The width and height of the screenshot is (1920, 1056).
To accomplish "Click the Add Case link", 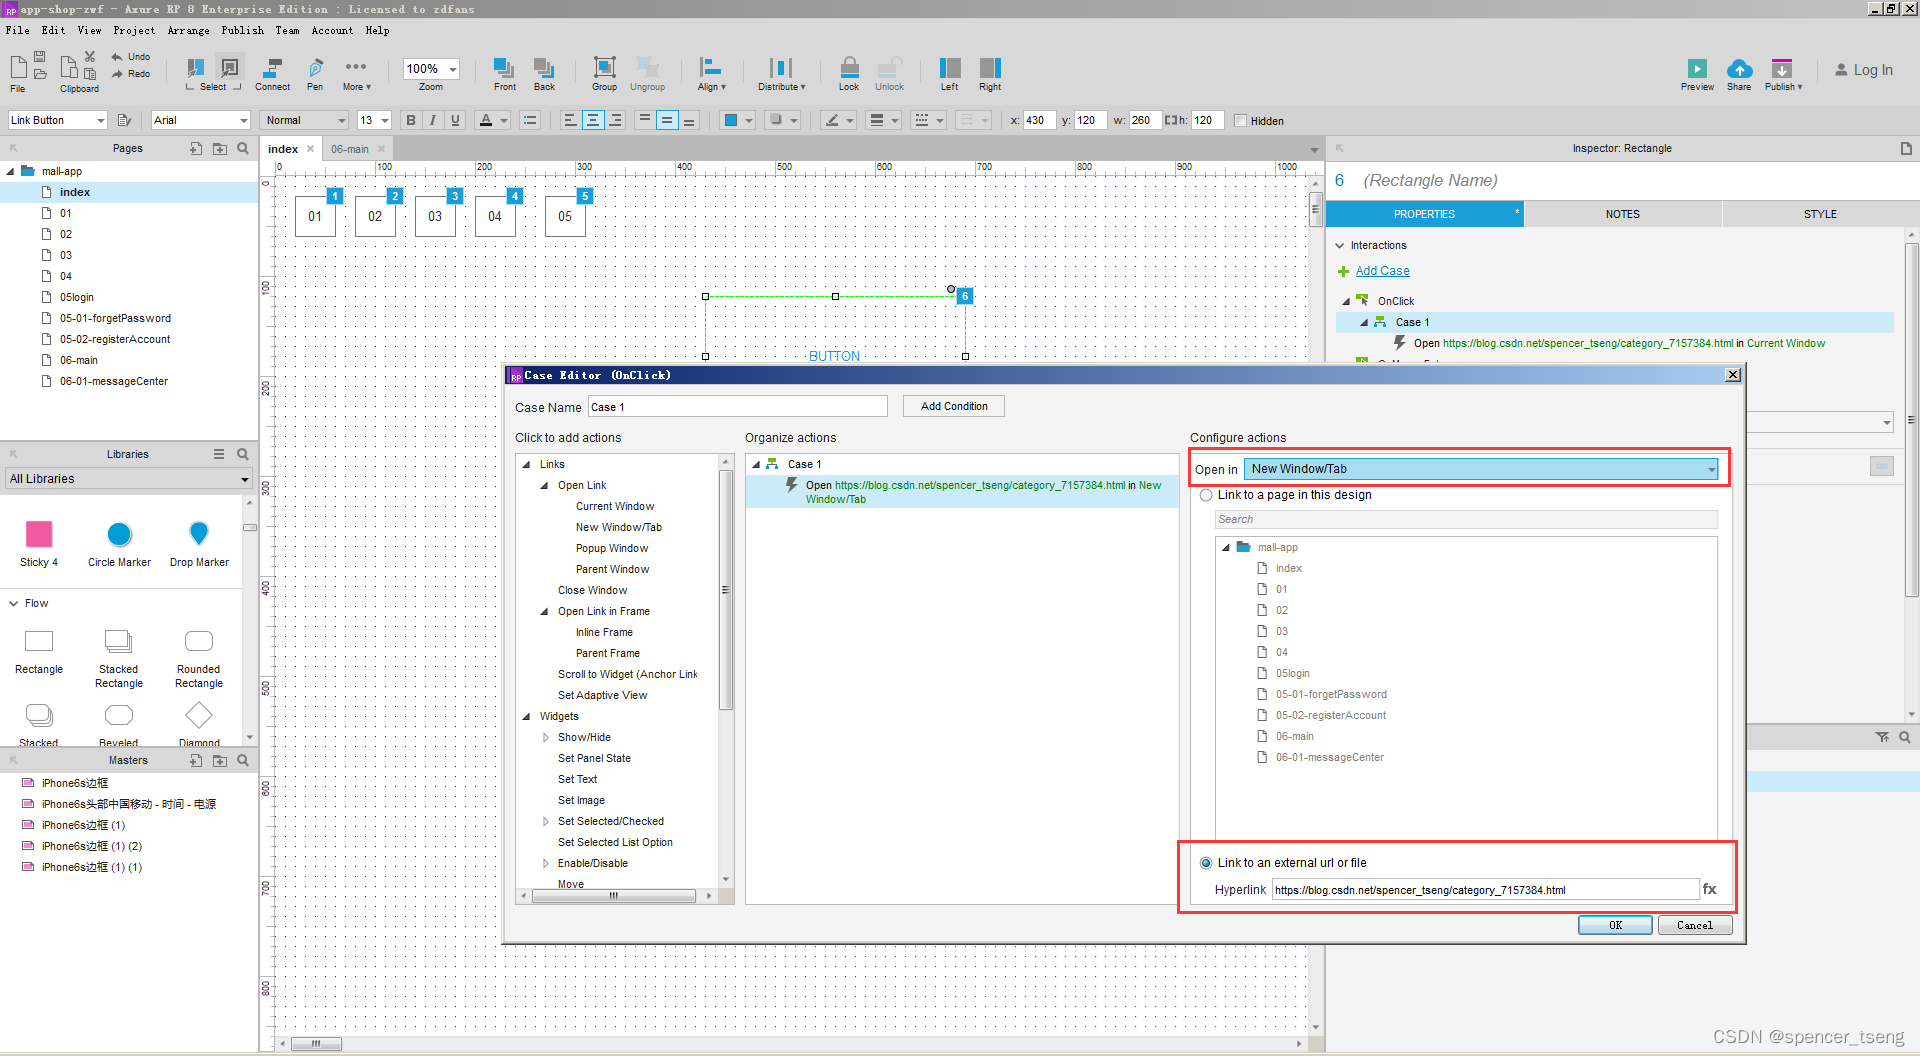I will click(x=1382, y=271).
